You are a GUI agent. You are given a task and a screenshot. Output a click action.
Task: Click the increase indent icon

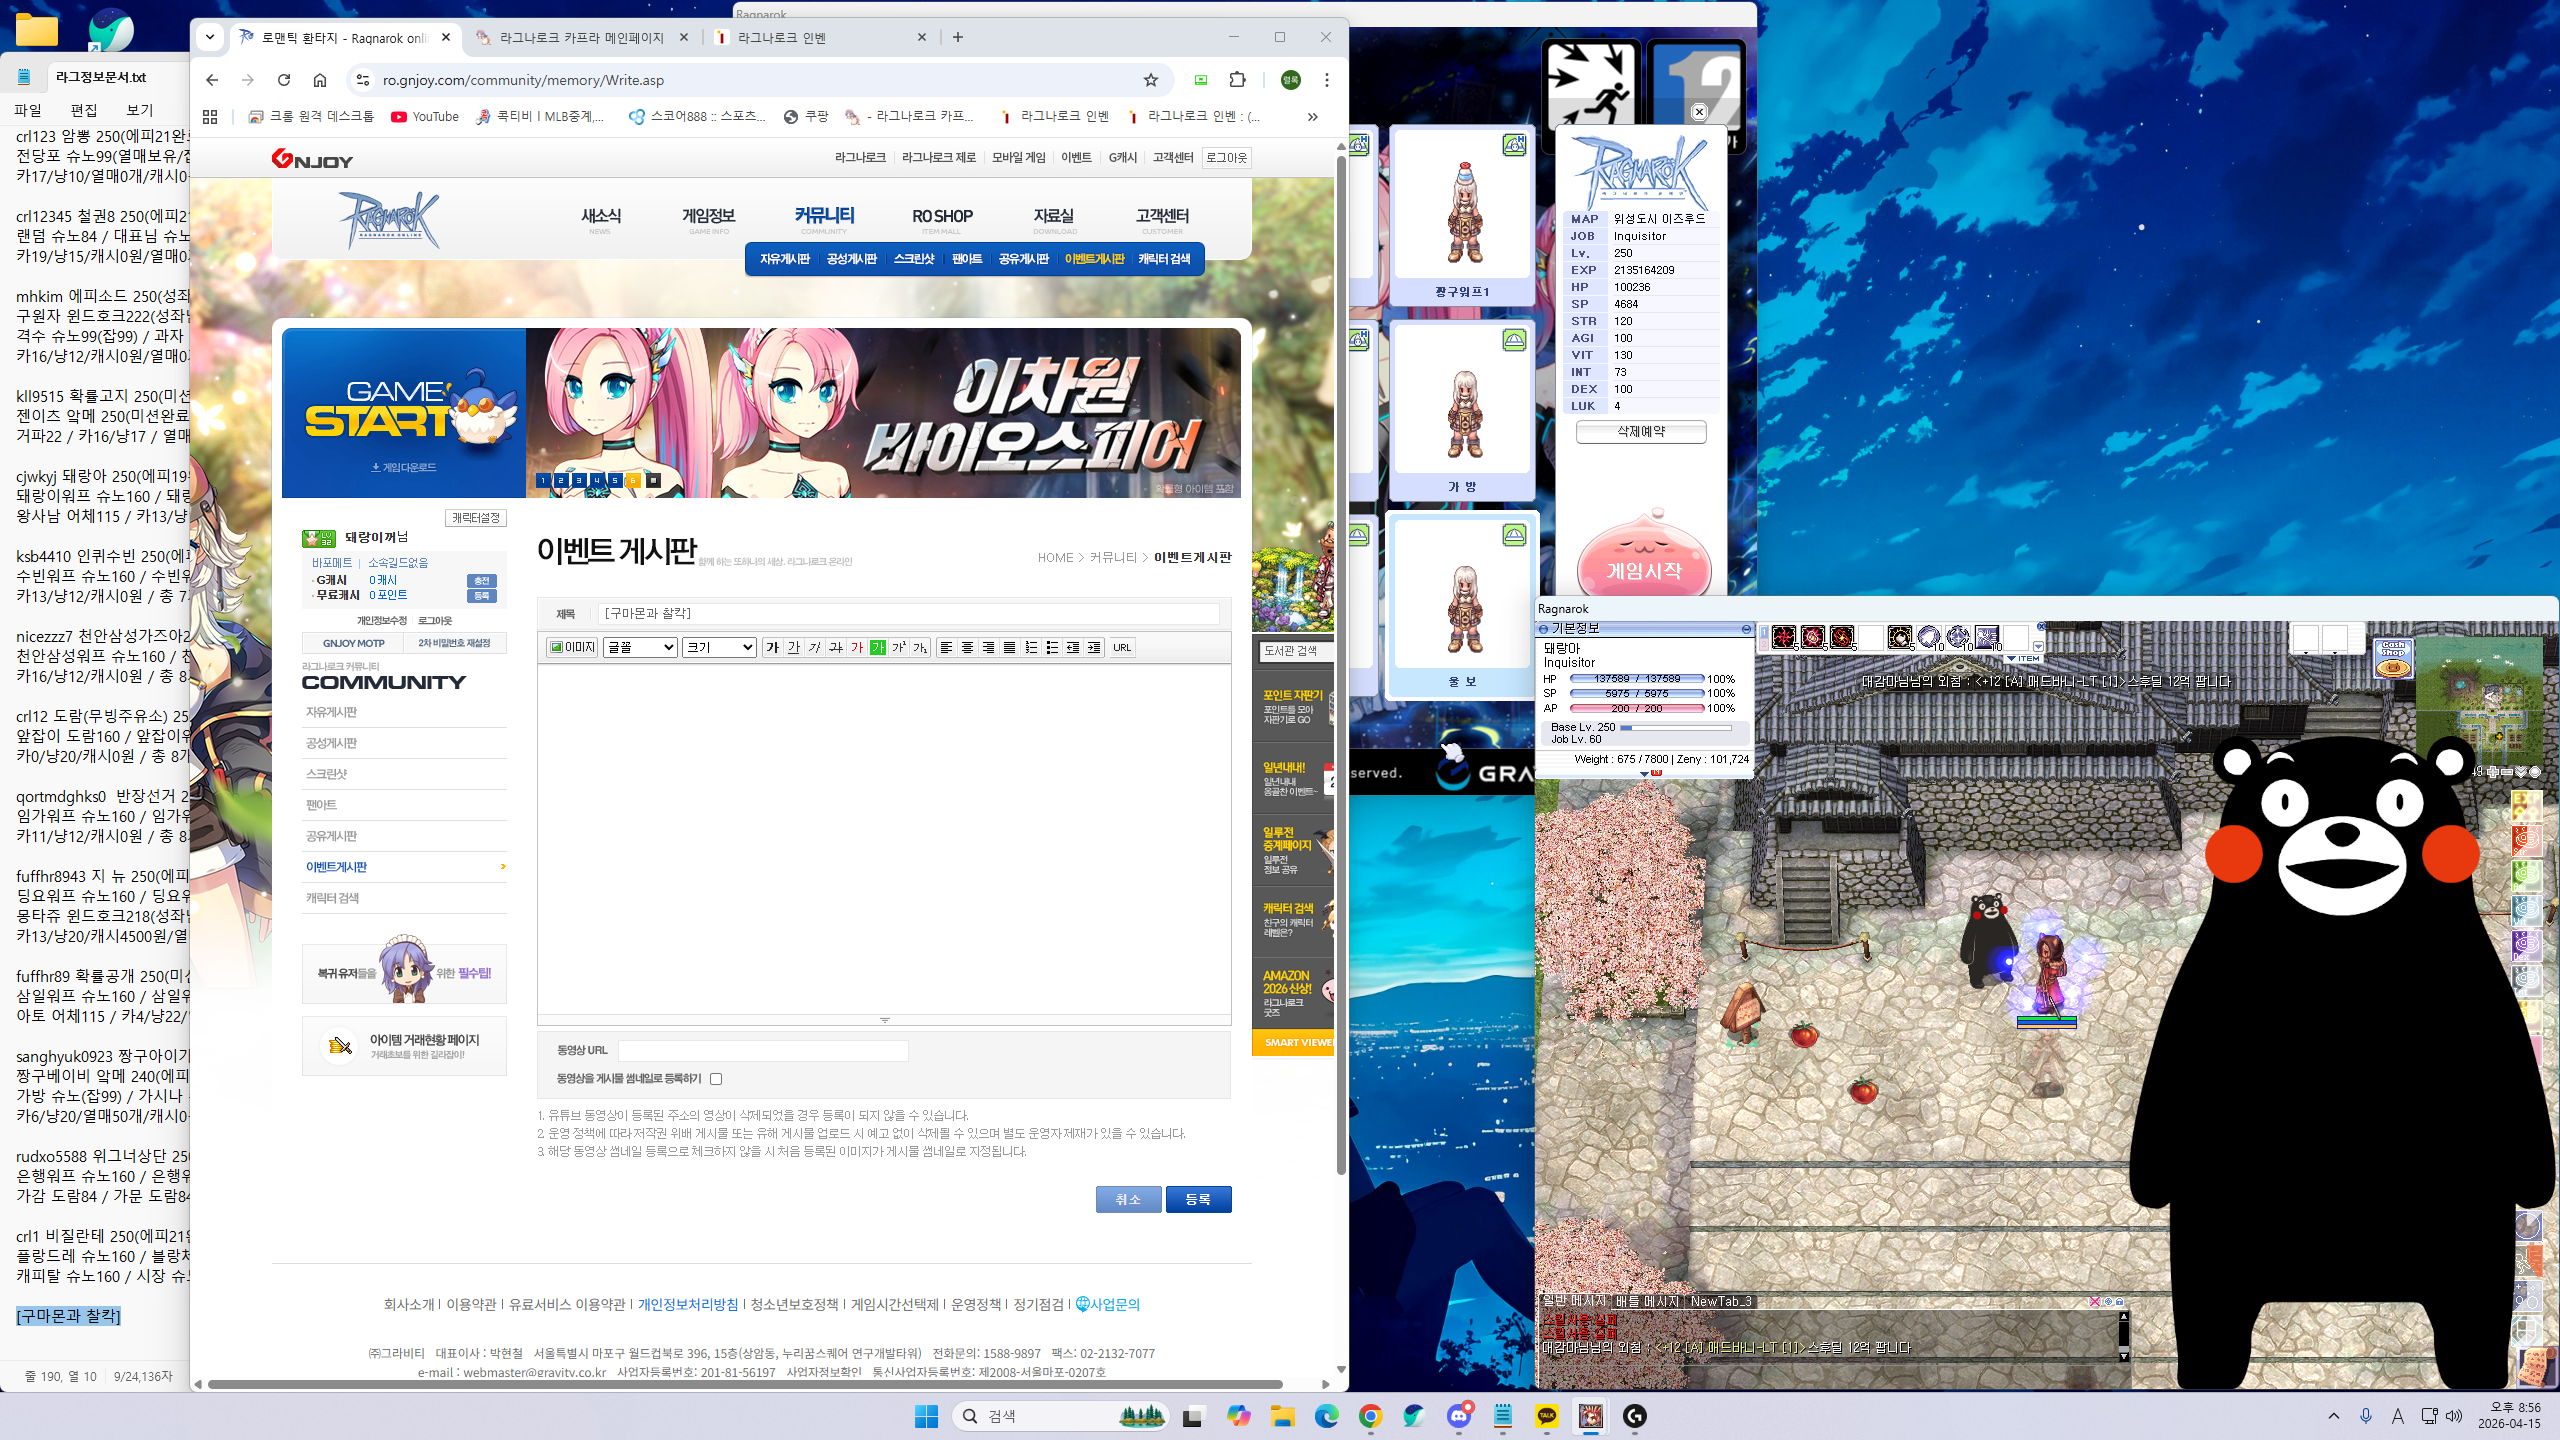pos(1094,647)
